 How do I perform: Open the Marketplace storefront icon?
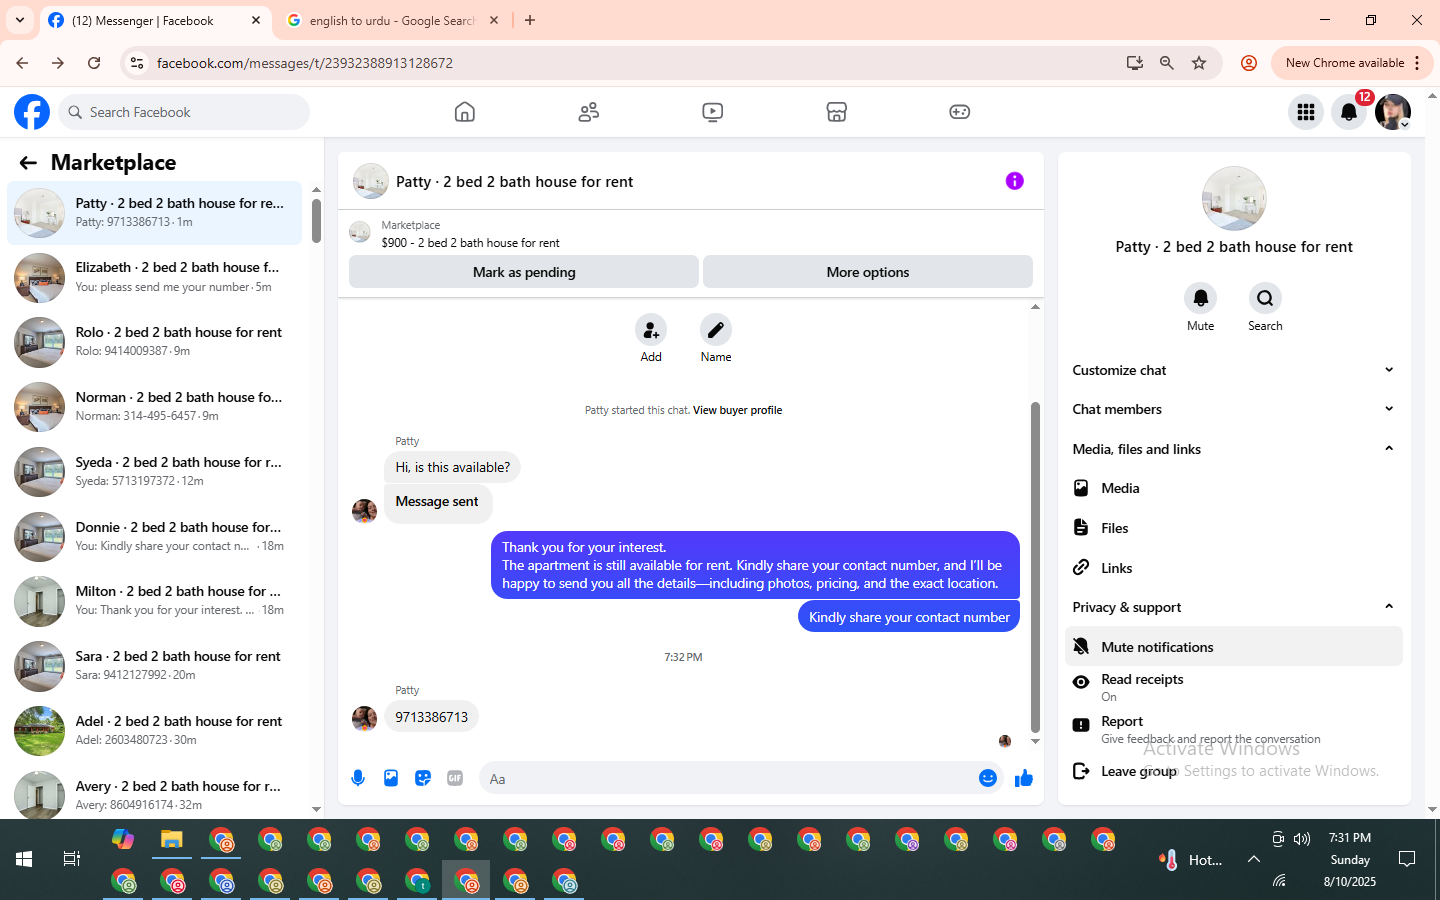click(837, 112)
